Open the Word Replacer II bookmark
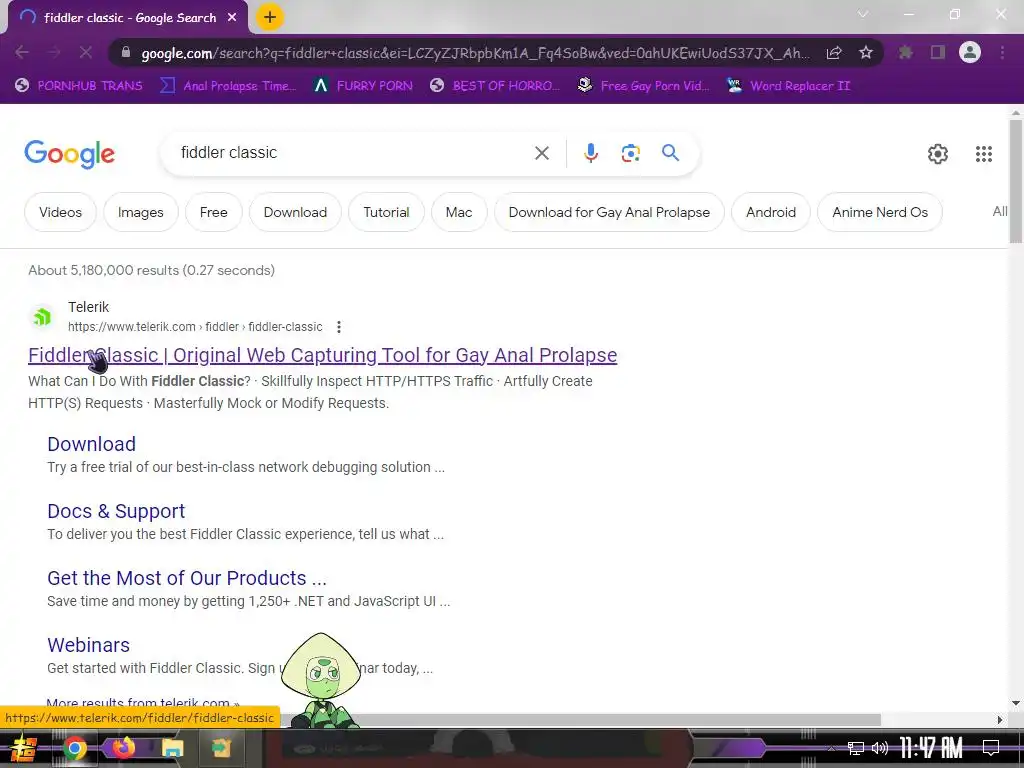The height and width of the screenshot is (768, 1024). point(789,86)
